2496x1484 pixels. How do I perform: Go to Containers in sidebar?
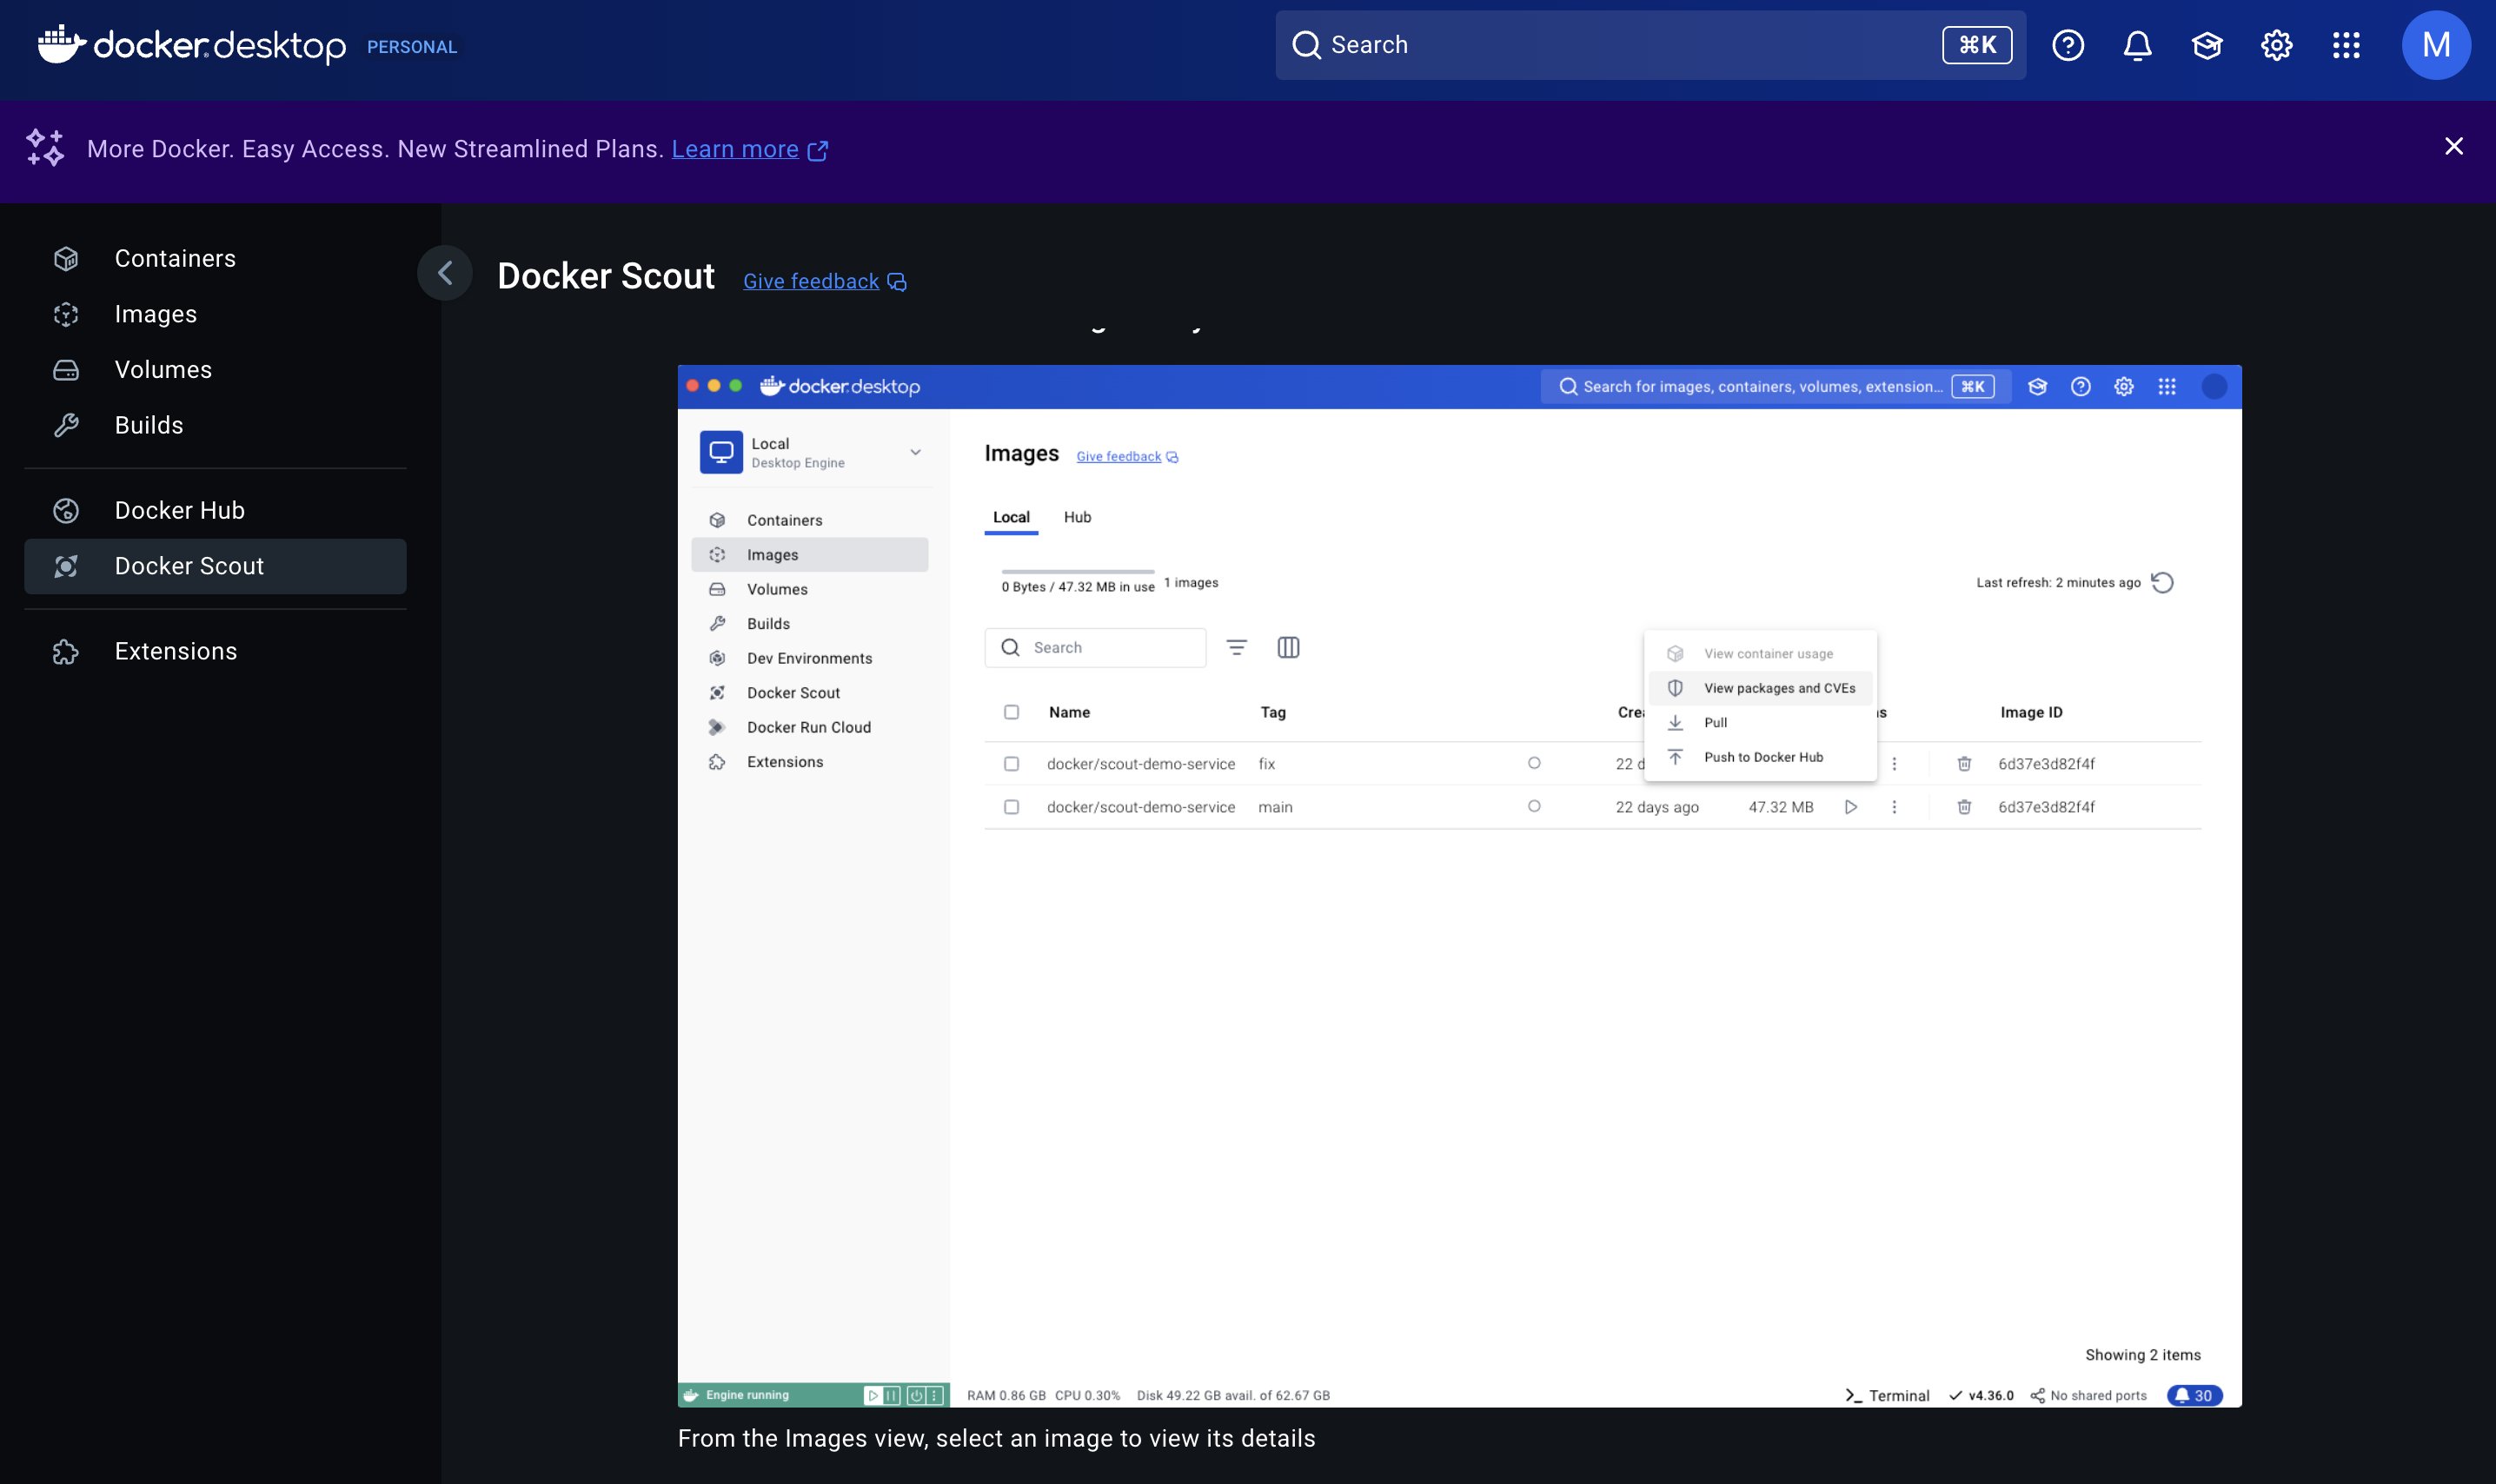tap(175, 258)
